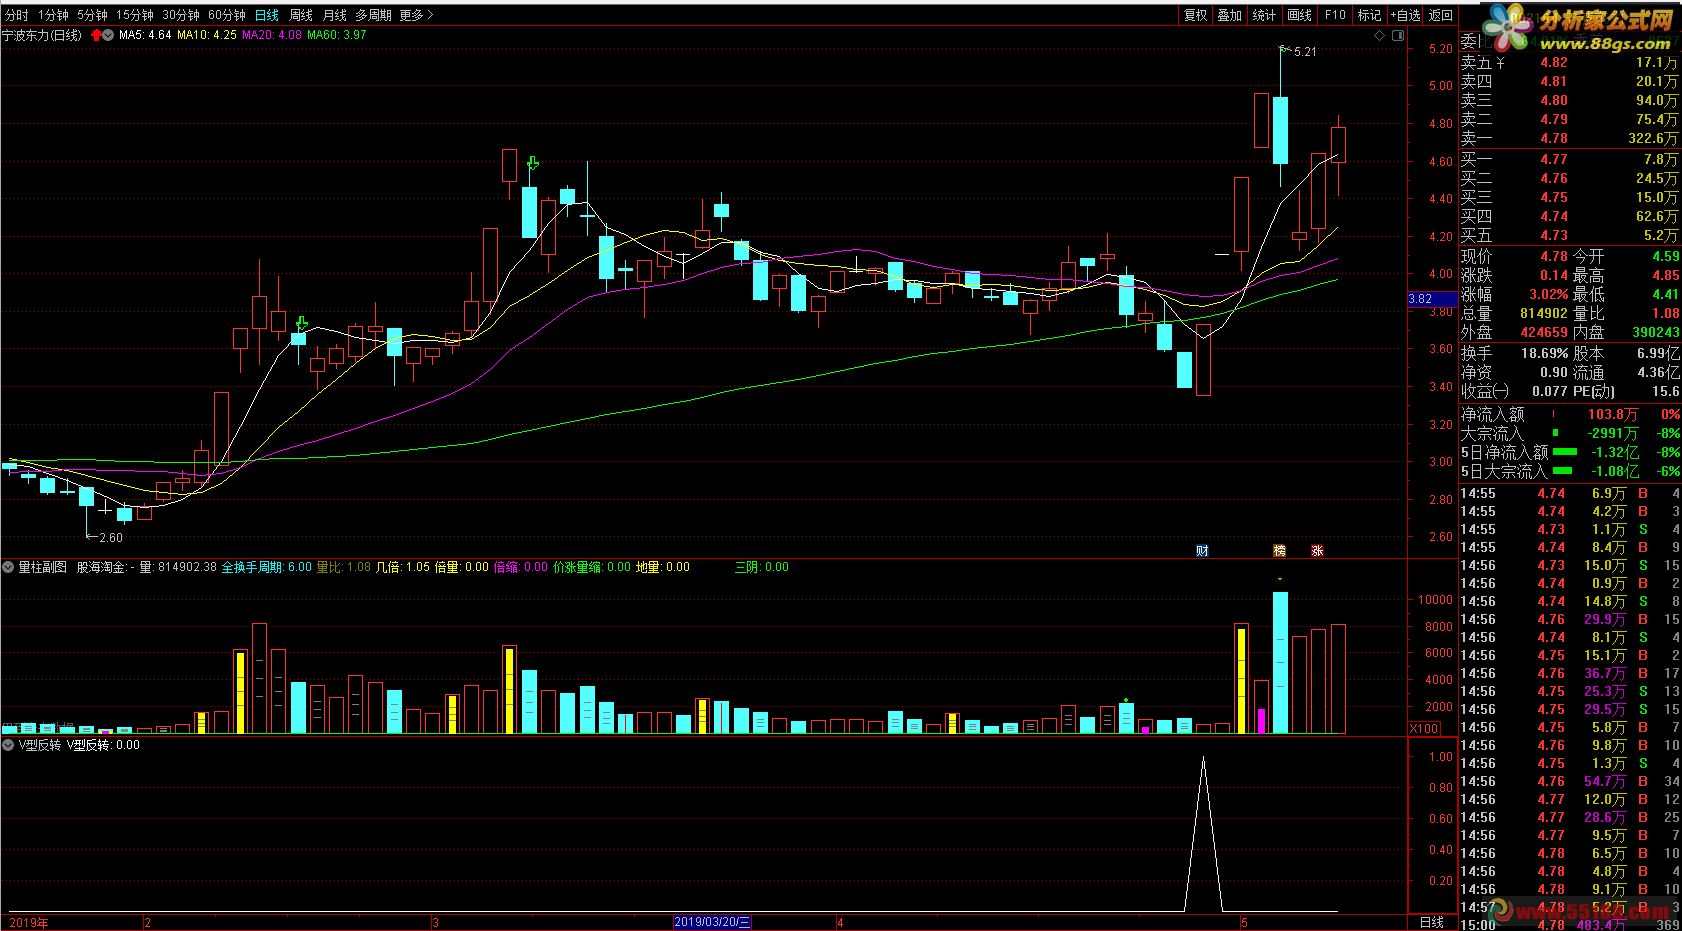Switch to the 周线 weekly chart tab

tap(301, 15)
